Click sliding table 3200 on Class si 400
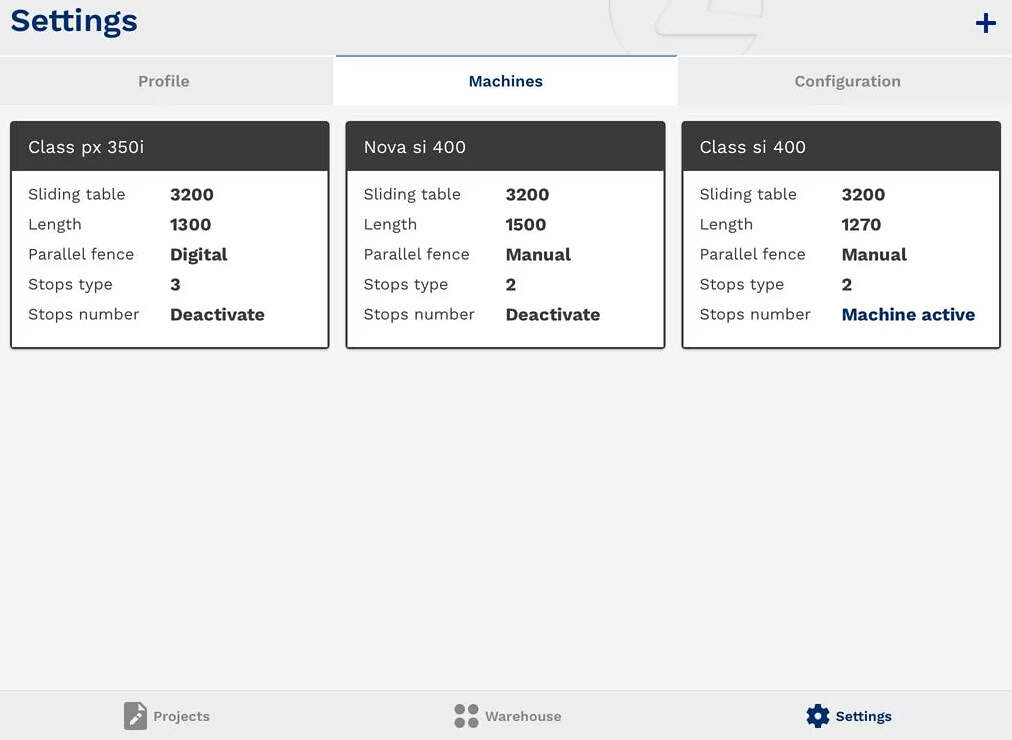Image resolution: width=1012 pixels, height=740 pixels. click(863, 195)
